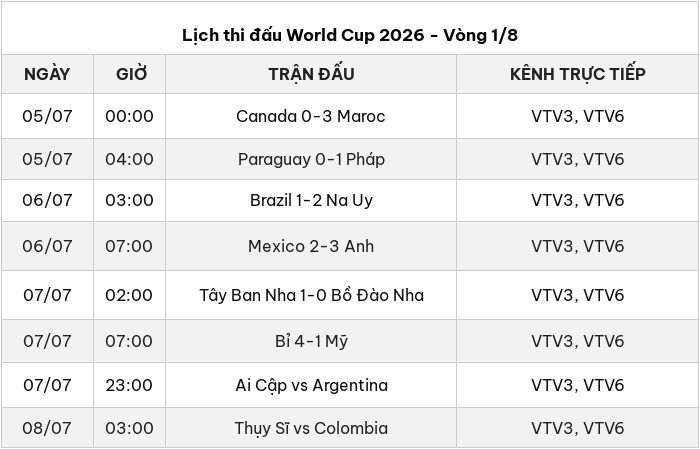Screen dimensions: 700x449
Task: Click the KÊNH TRỰC TIẾP column header
Action: [x=578, y=74]
